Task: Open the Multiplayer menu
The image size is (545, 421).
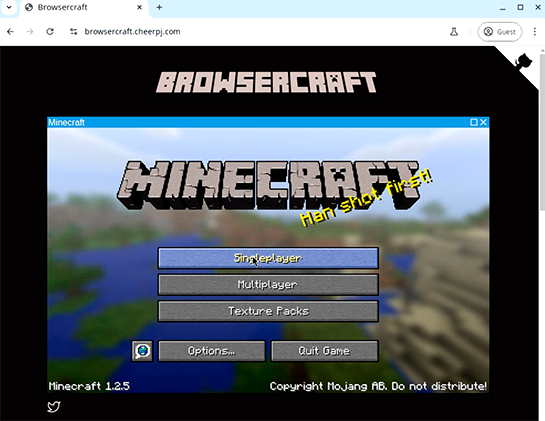Action: [x=268, y=284]
